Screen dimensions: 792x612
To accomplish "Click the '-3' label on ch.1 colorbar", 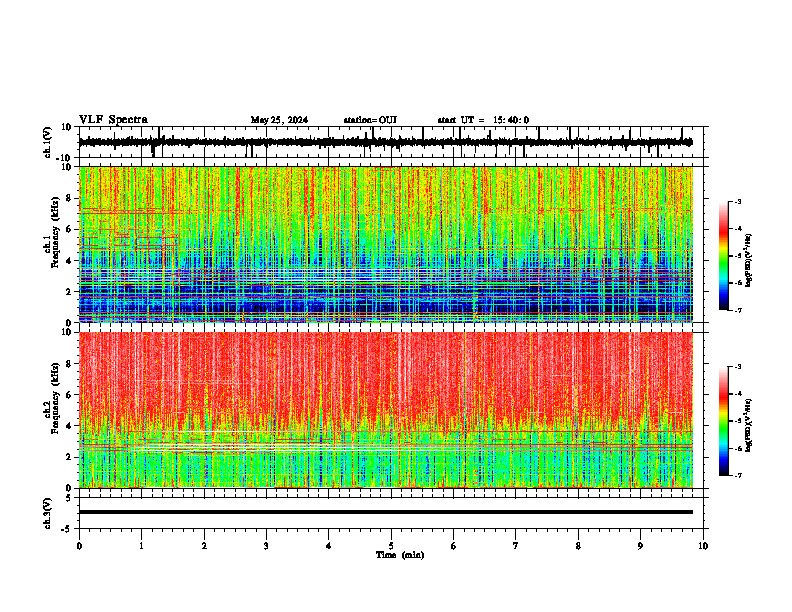I will [x=737, y=202].
